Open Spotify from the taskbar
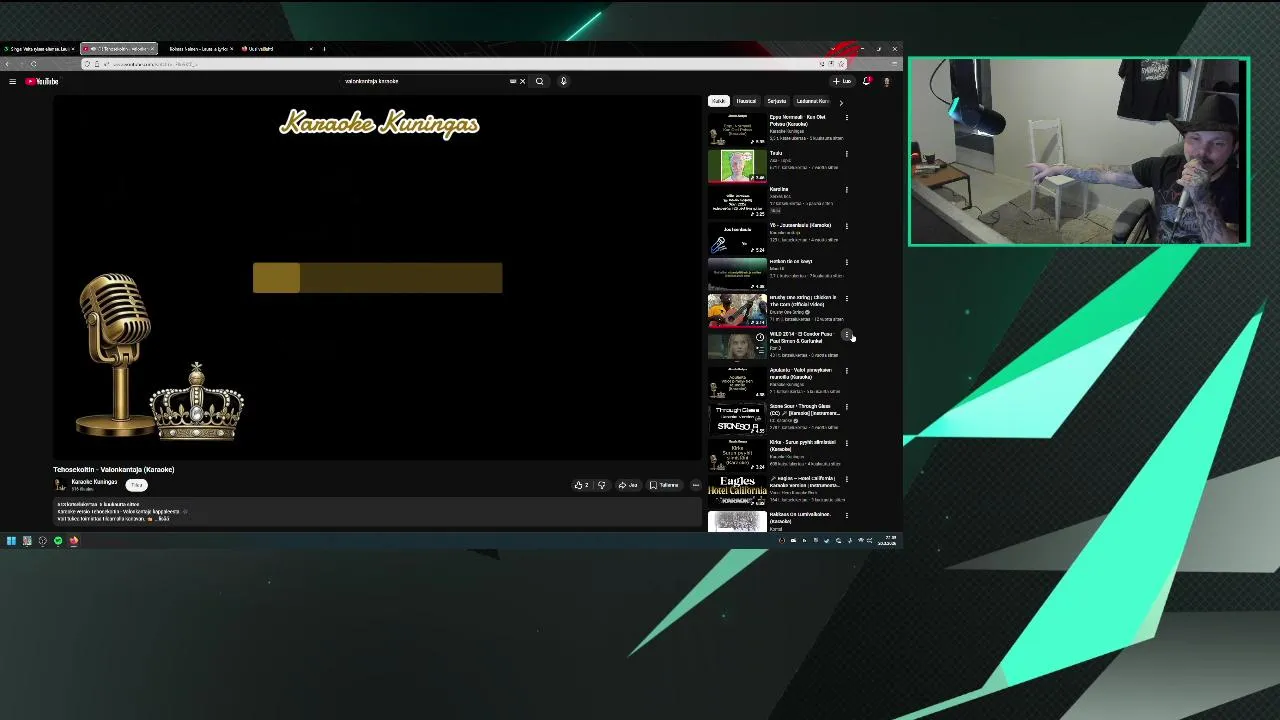The width and height of the screenshot is (1280, 720). coord(58,541)
